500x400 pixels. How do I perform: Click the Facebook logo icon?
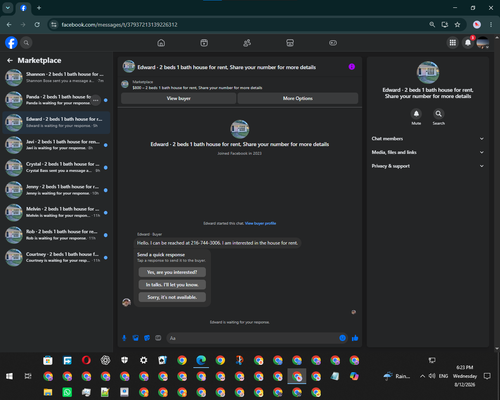[x=11, y=43]
